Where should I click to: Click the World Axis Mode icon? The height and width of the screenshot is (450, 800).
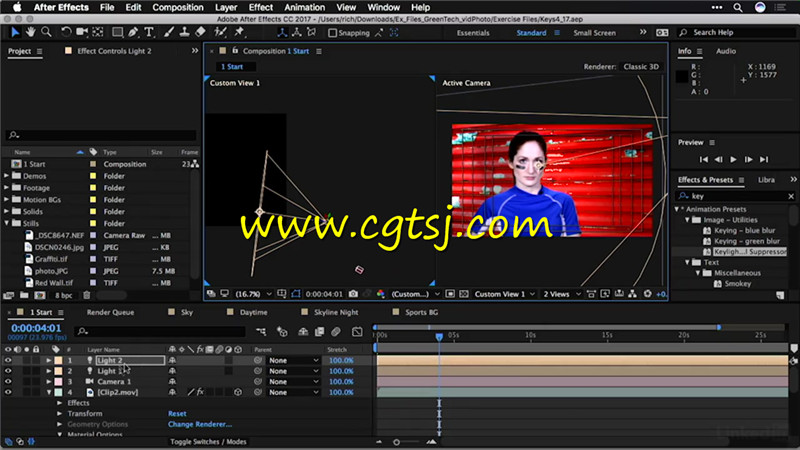(x=296, y=32)
